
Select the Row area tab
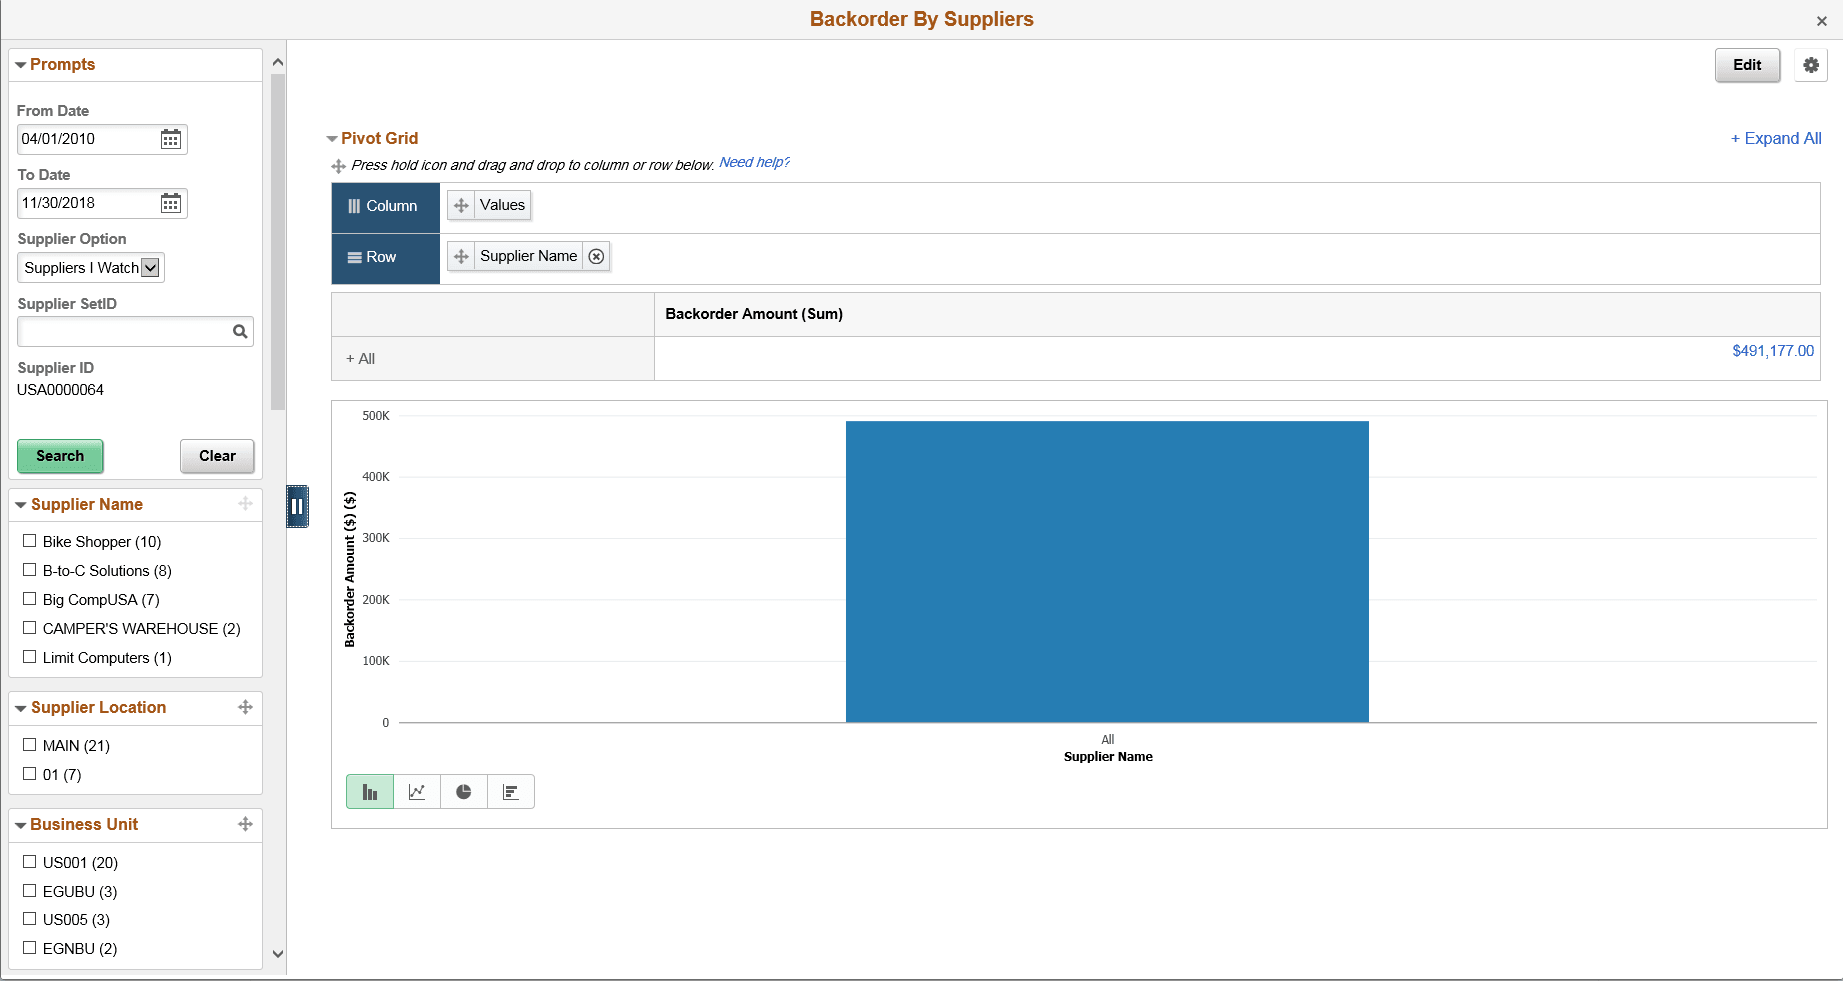point(384,257)
